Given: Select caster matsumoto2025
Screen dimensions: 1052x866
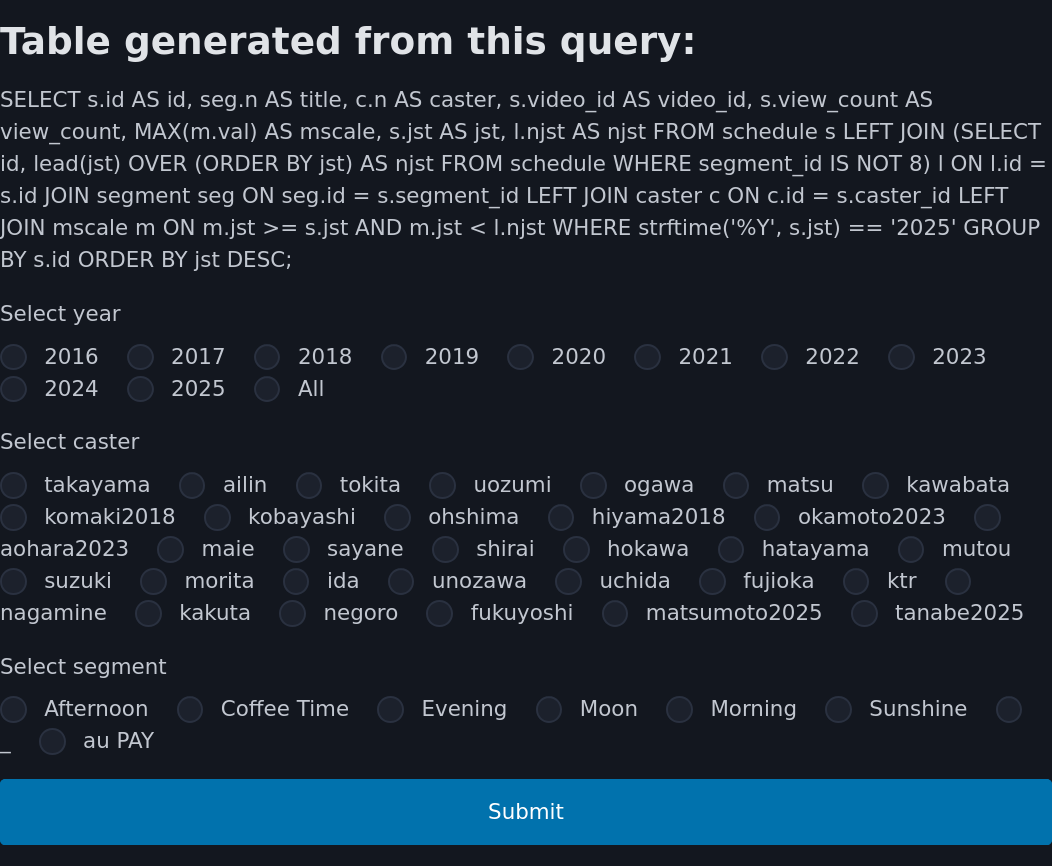Looking at the screenshot, I should click(x=615, y=614).
